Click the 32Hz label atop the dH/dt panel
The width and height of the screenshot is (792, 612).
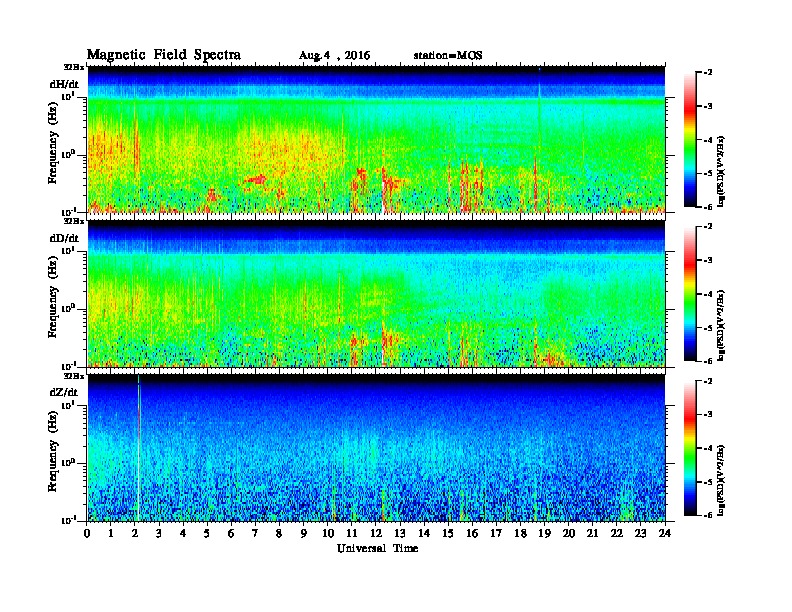(74, 67)
